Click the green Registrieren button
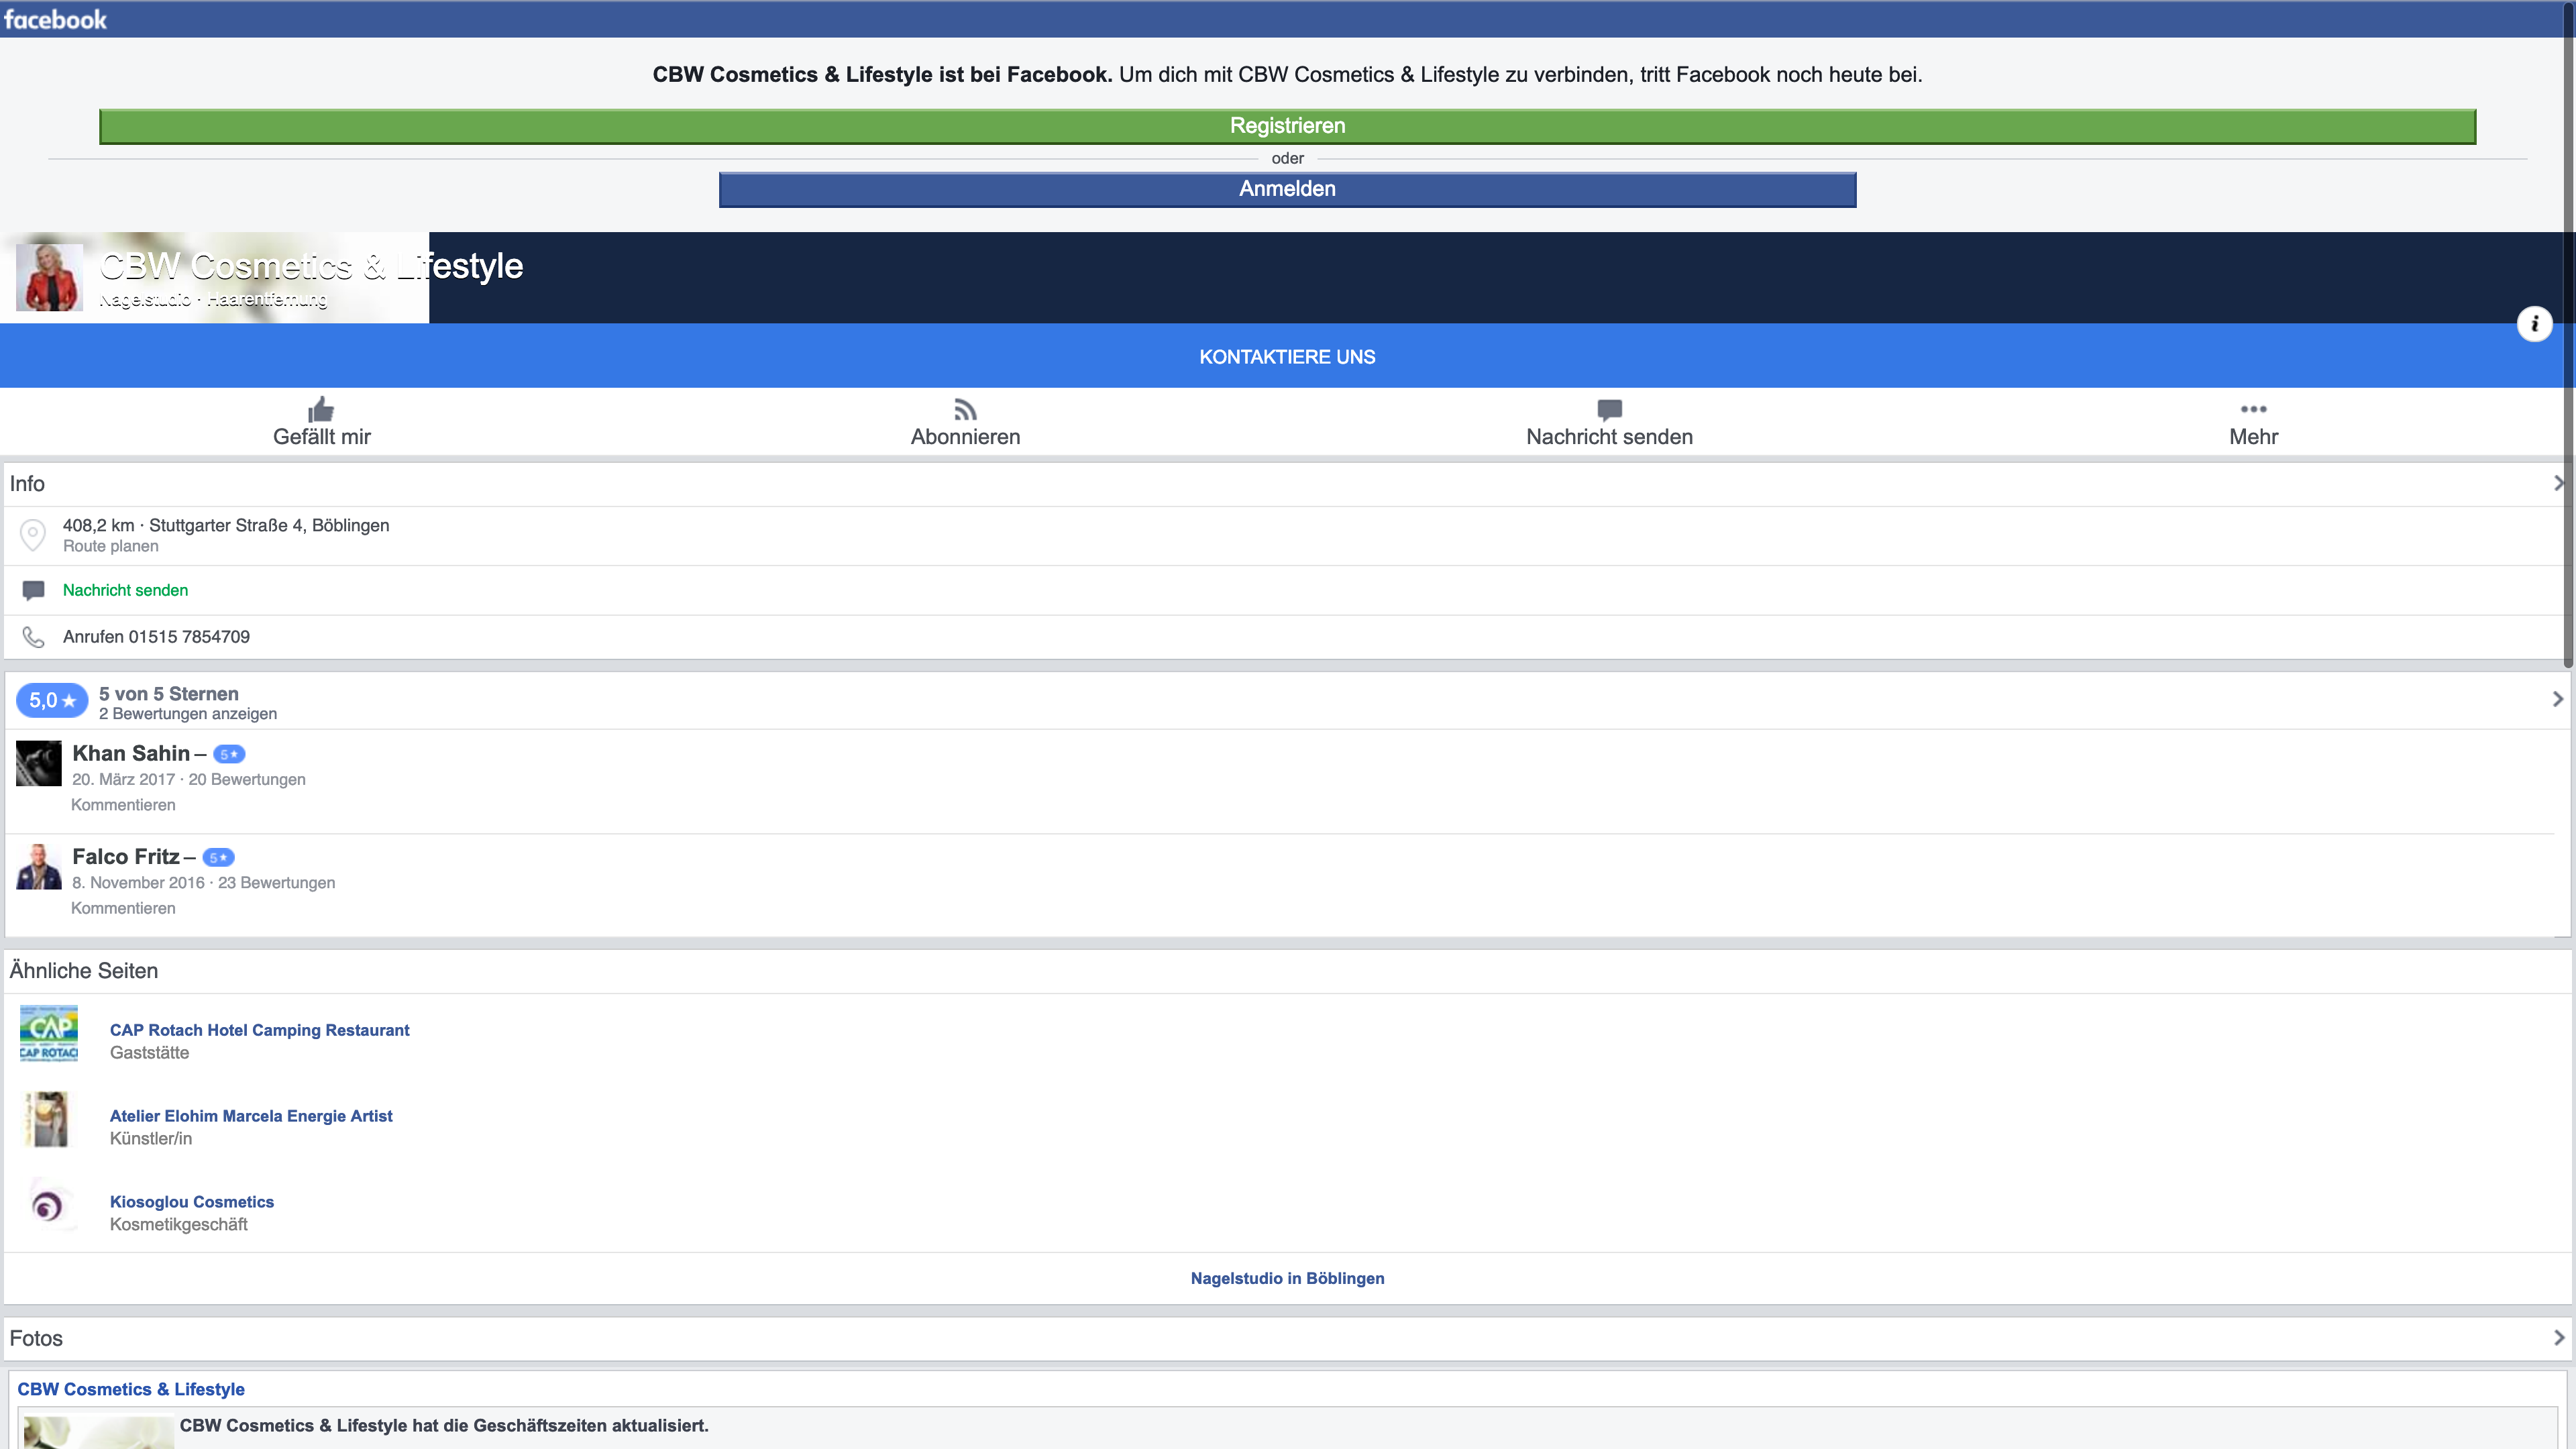The image size is (2576, 1449). tap(1287, 127)
